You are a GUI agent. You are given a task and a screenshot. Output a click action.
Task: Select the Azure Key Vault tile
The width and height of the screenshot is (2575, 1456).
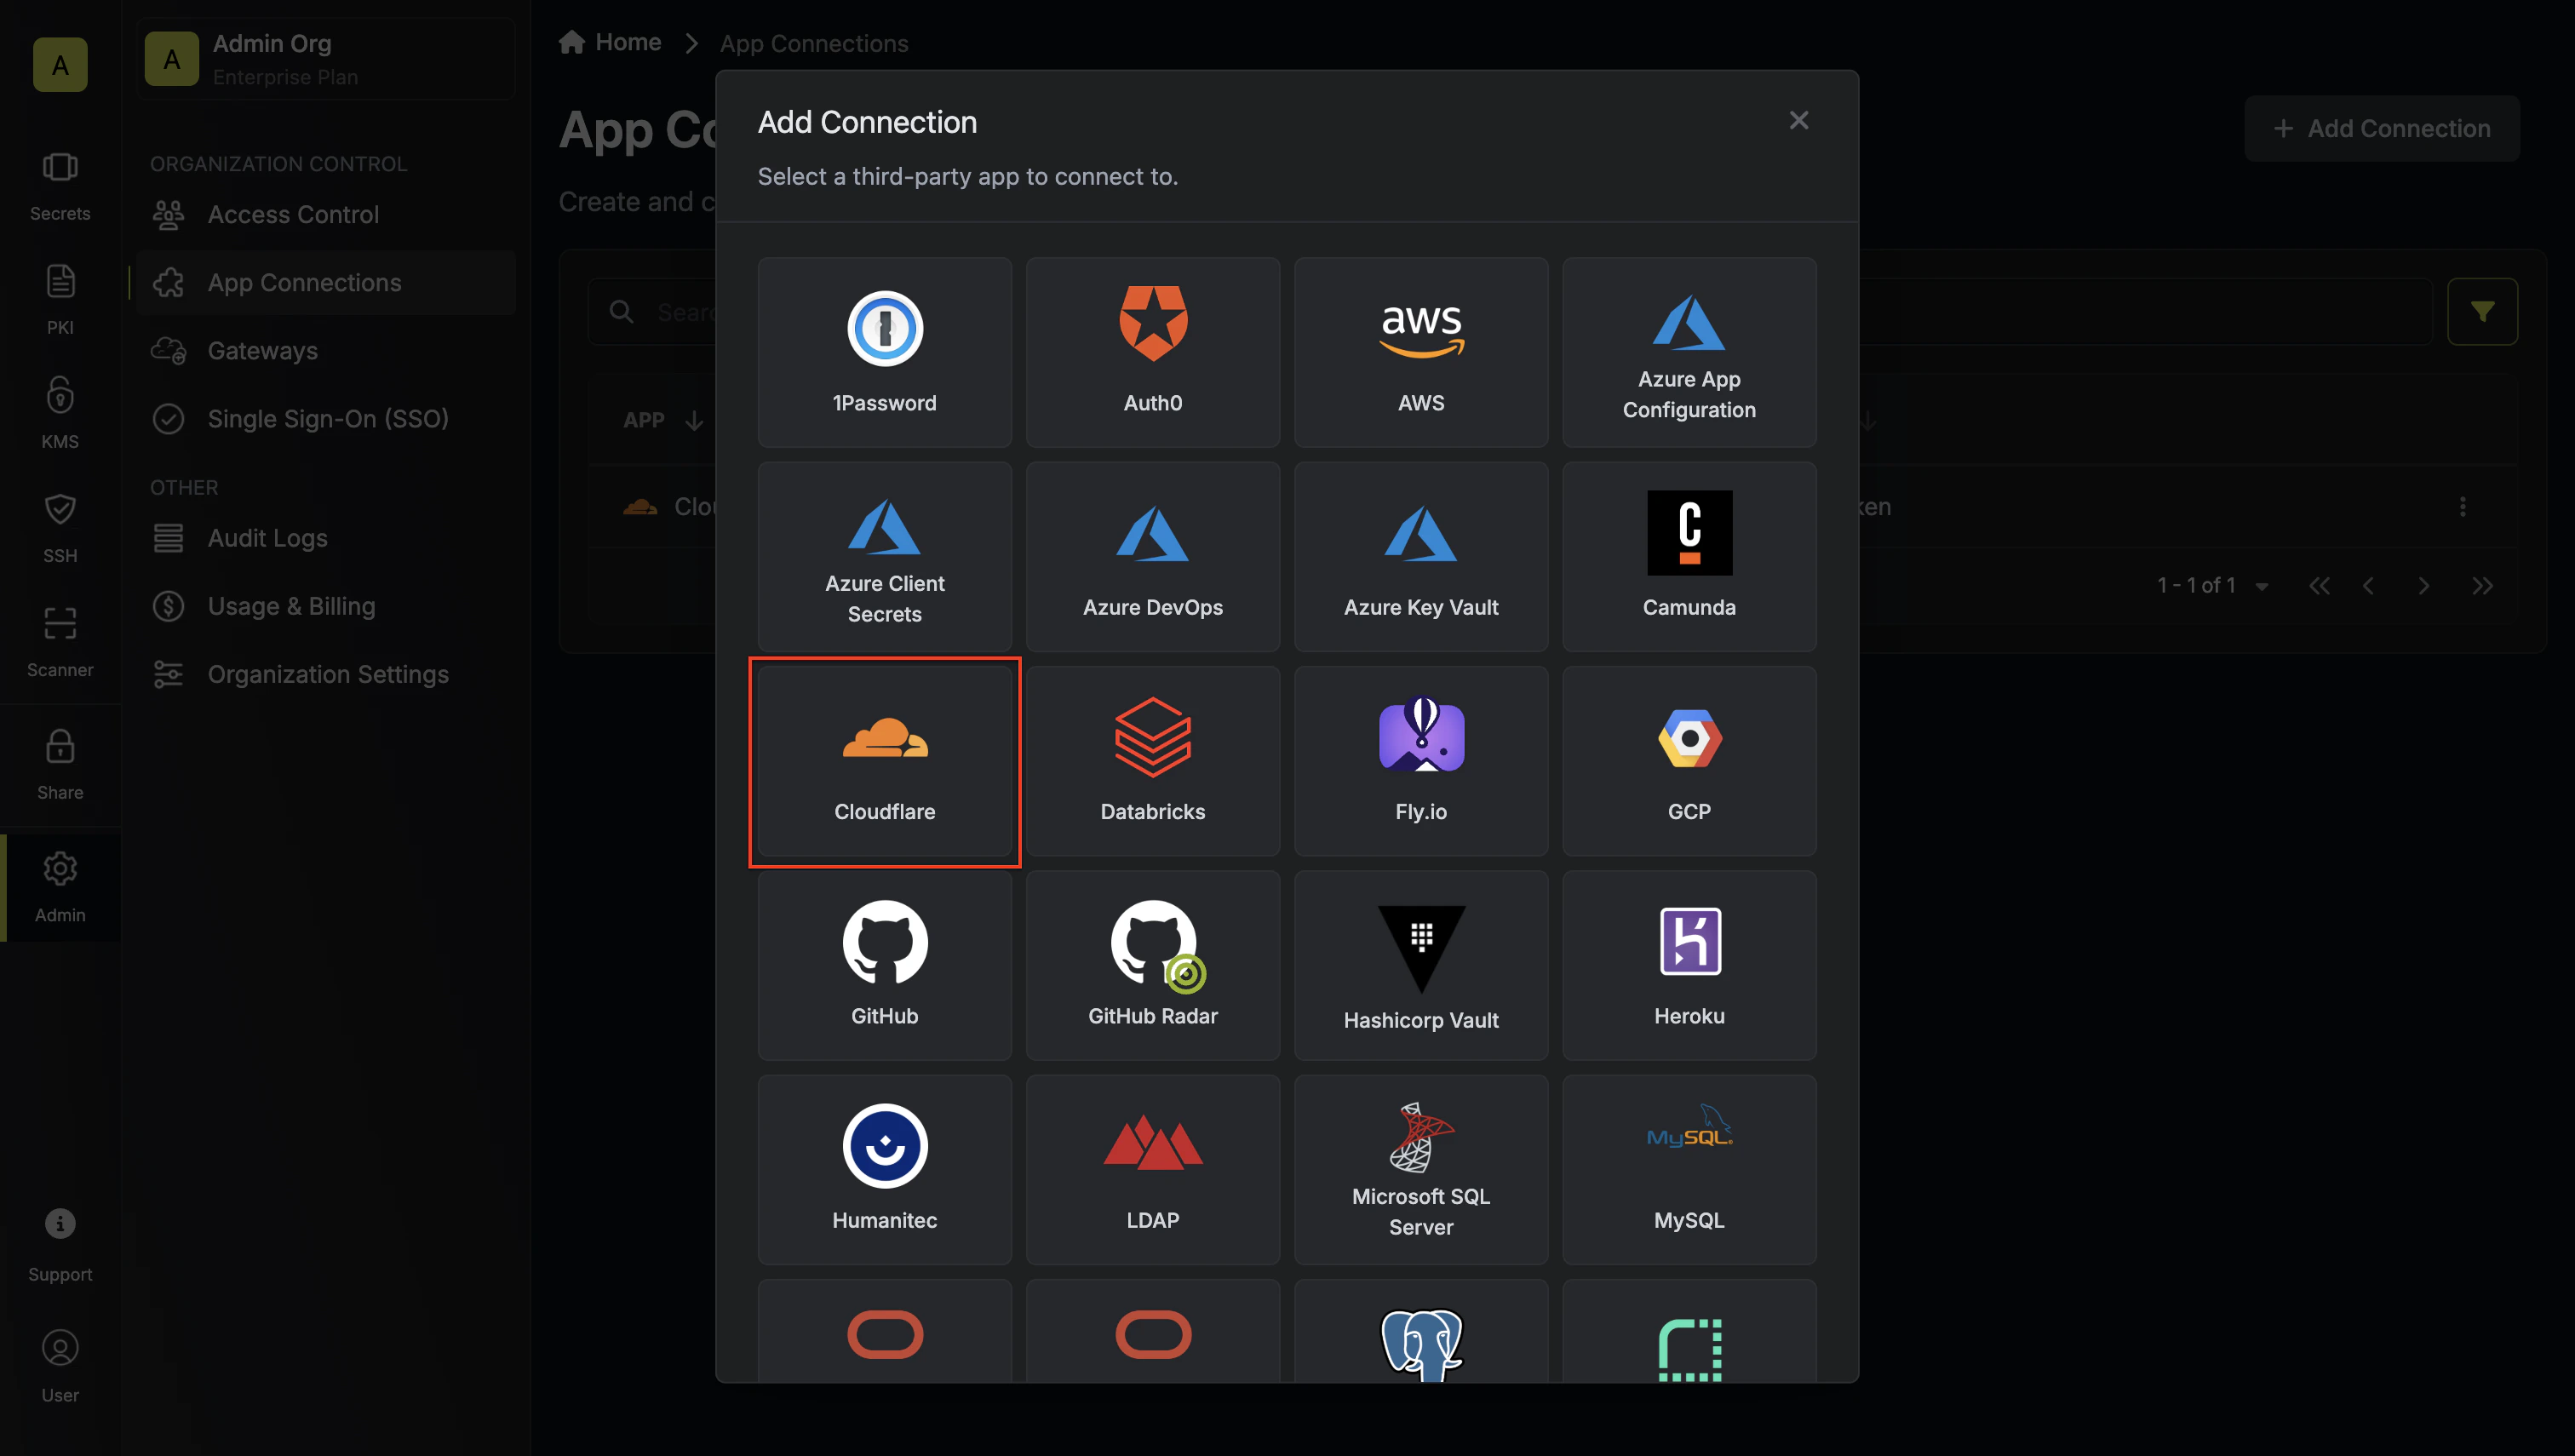(x=1420, y=556)
